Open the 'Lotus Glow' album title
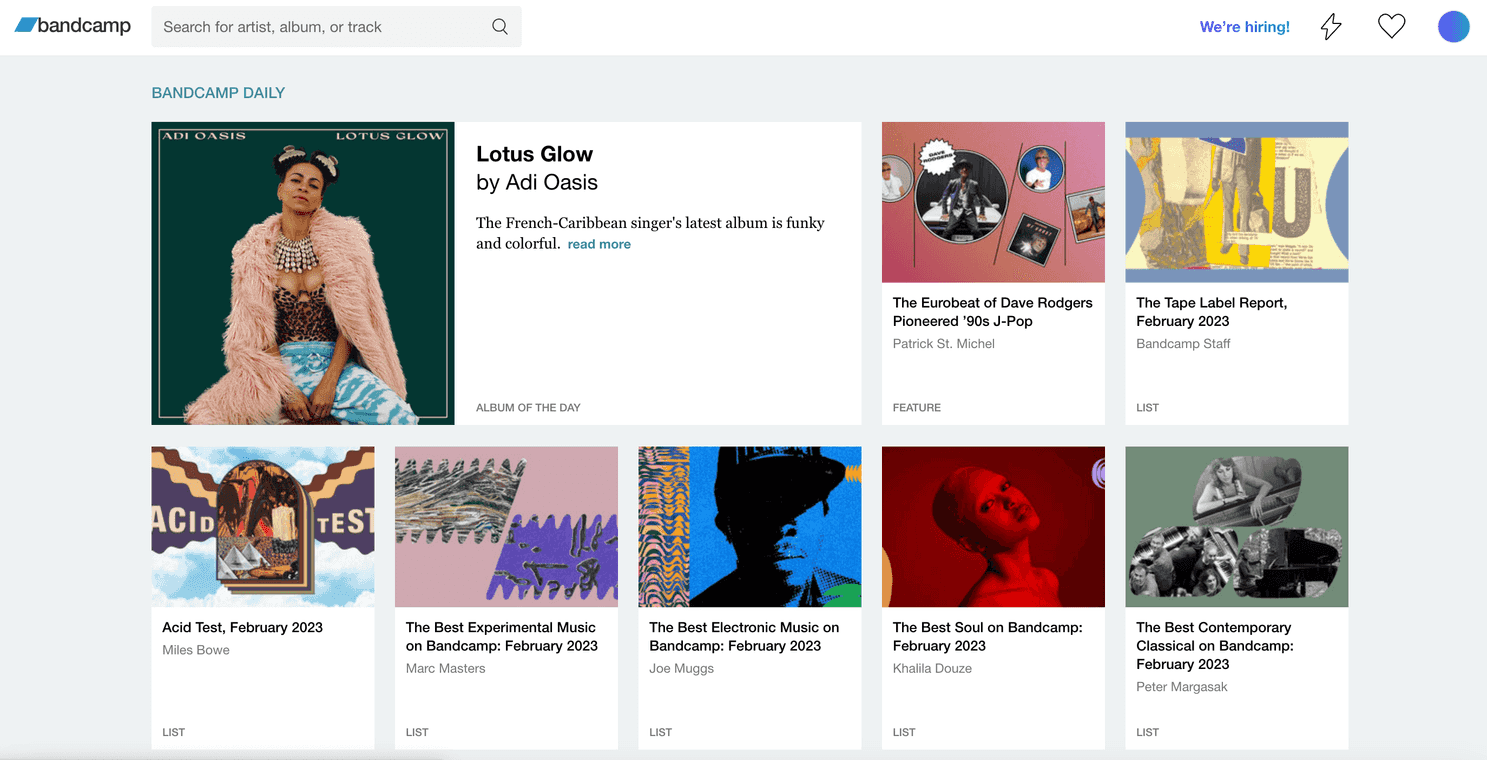 (x=534, y=153)
